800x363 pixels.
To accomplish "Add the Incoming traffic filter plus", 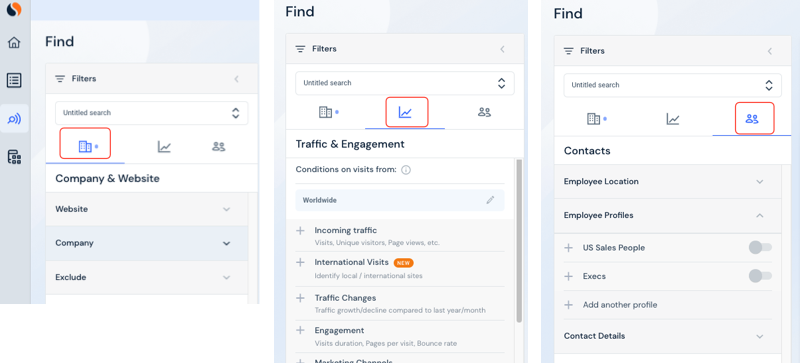I will (x=301, y=231).
